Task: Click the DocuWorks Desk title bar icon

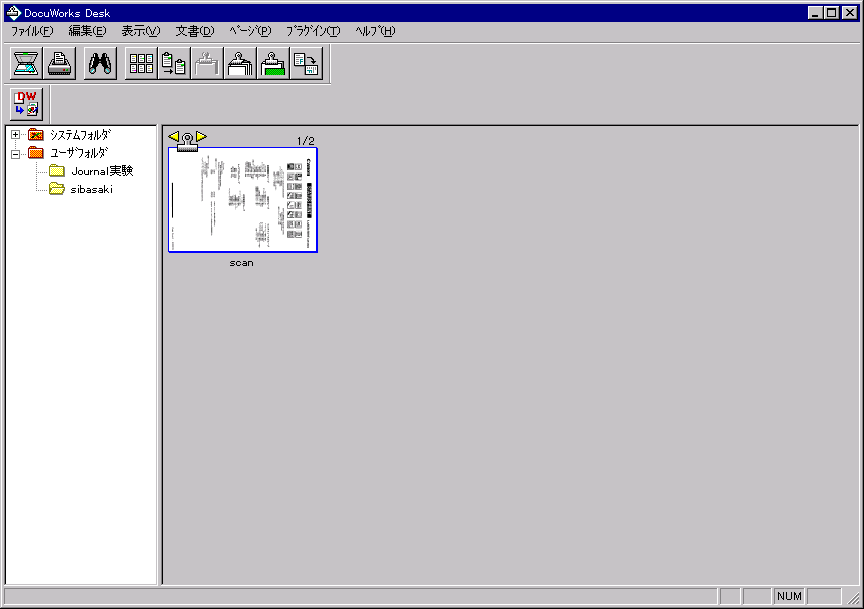Action: point(13,13)
